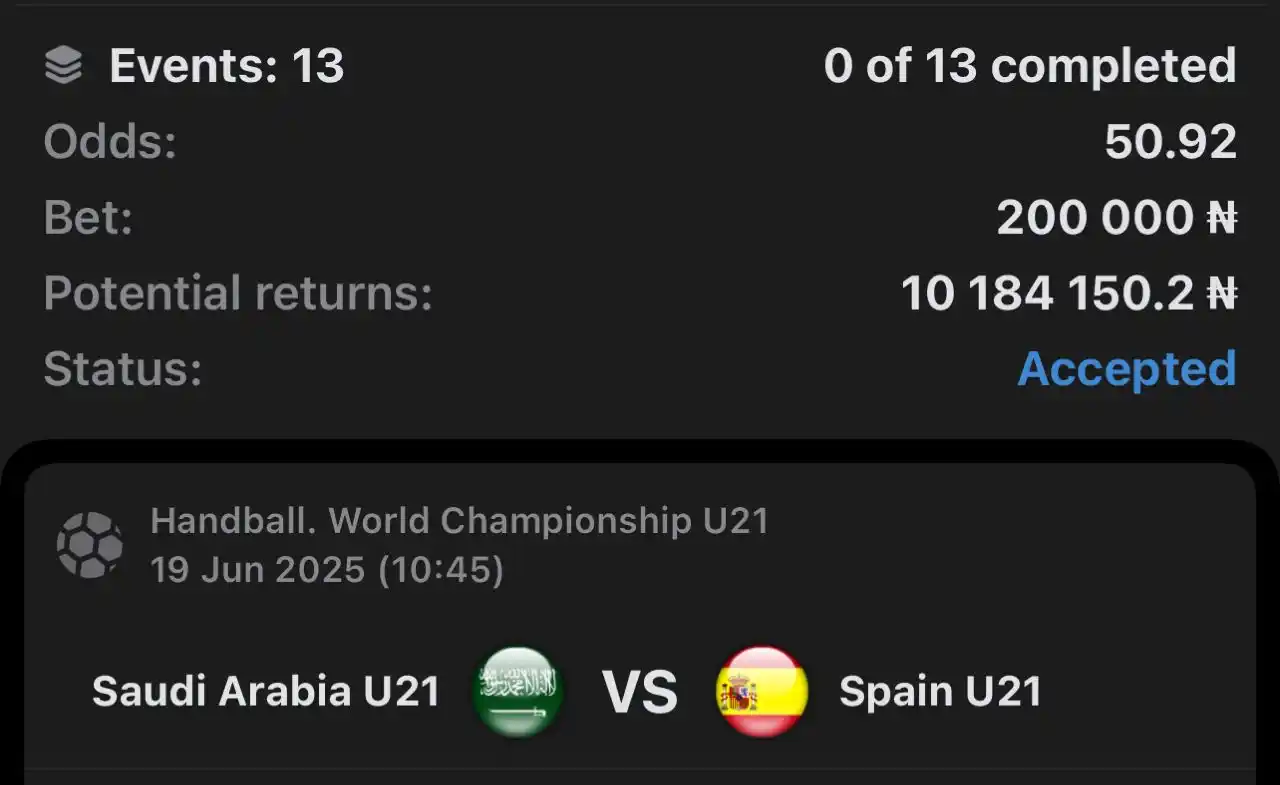Click the Events: 13 heading
Image resolution: width=1280 pixels, height=785 pixels.
coord(227,67)
